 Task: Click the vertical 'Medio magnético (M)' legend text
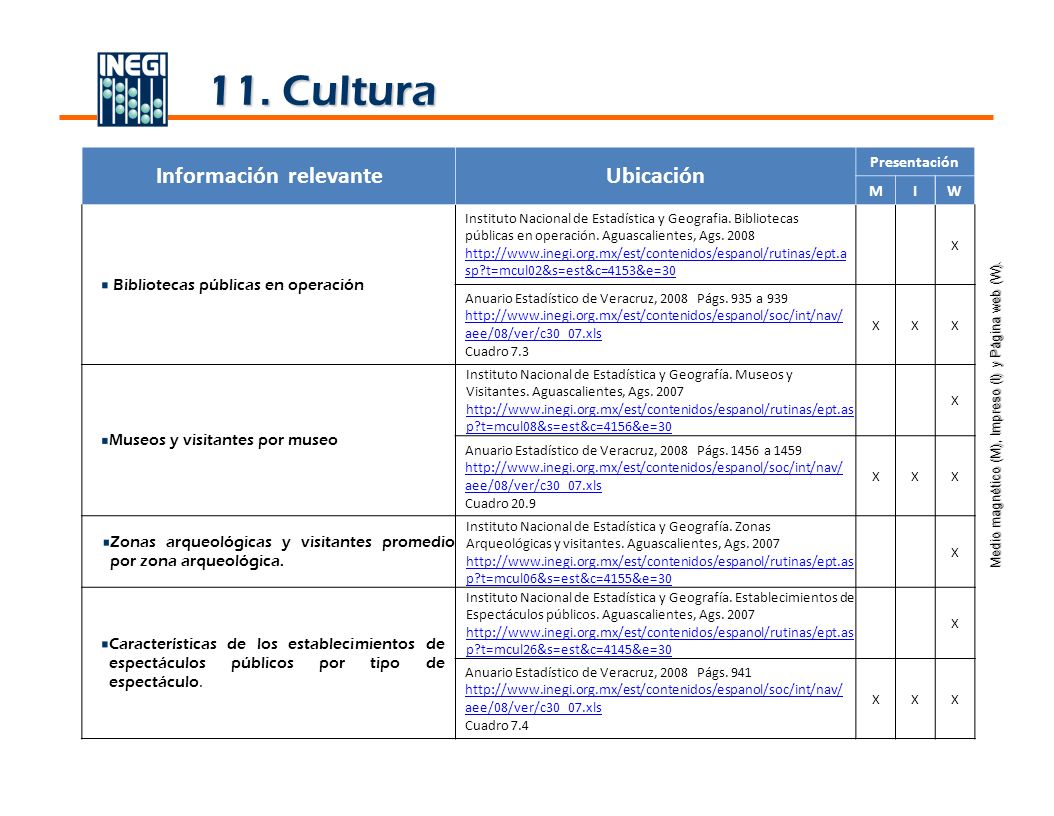[x=996, y=415]
